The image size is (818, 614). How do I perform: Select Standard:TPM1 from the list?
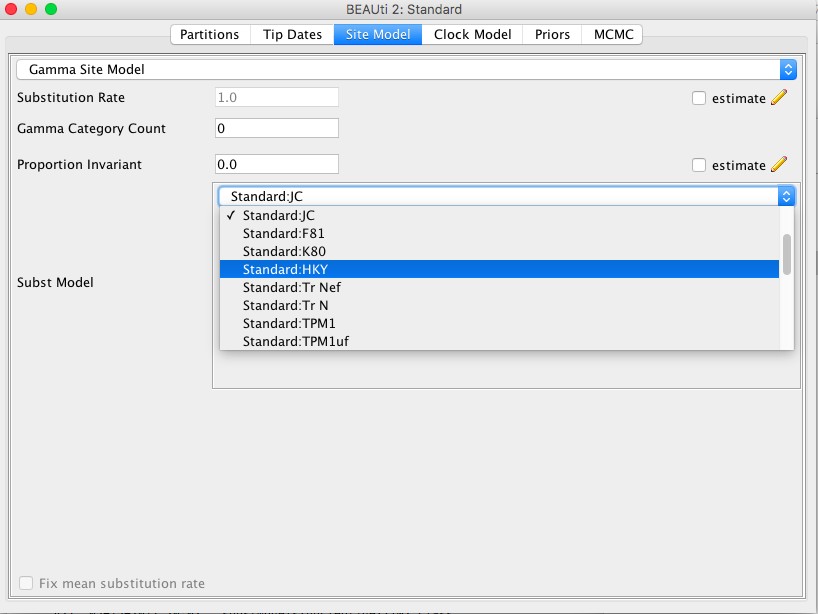coord(499,323)
